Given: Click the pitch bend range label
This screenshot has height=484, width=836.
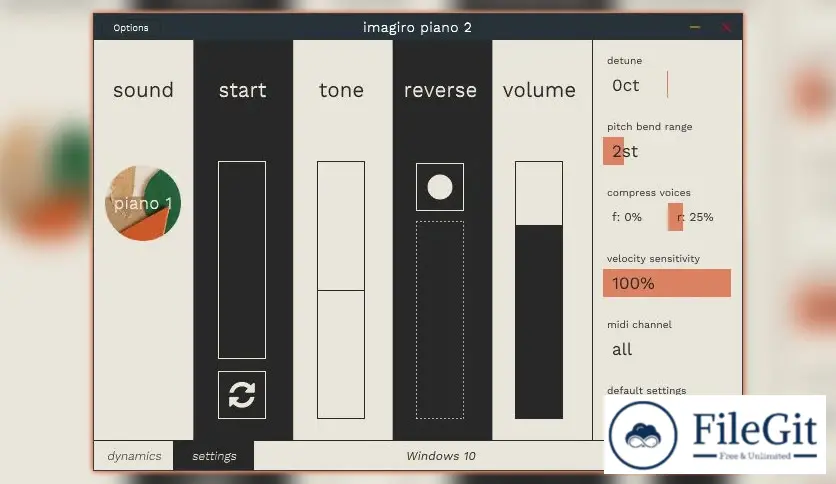Looking at the screenshot, I should coord(649,127).
